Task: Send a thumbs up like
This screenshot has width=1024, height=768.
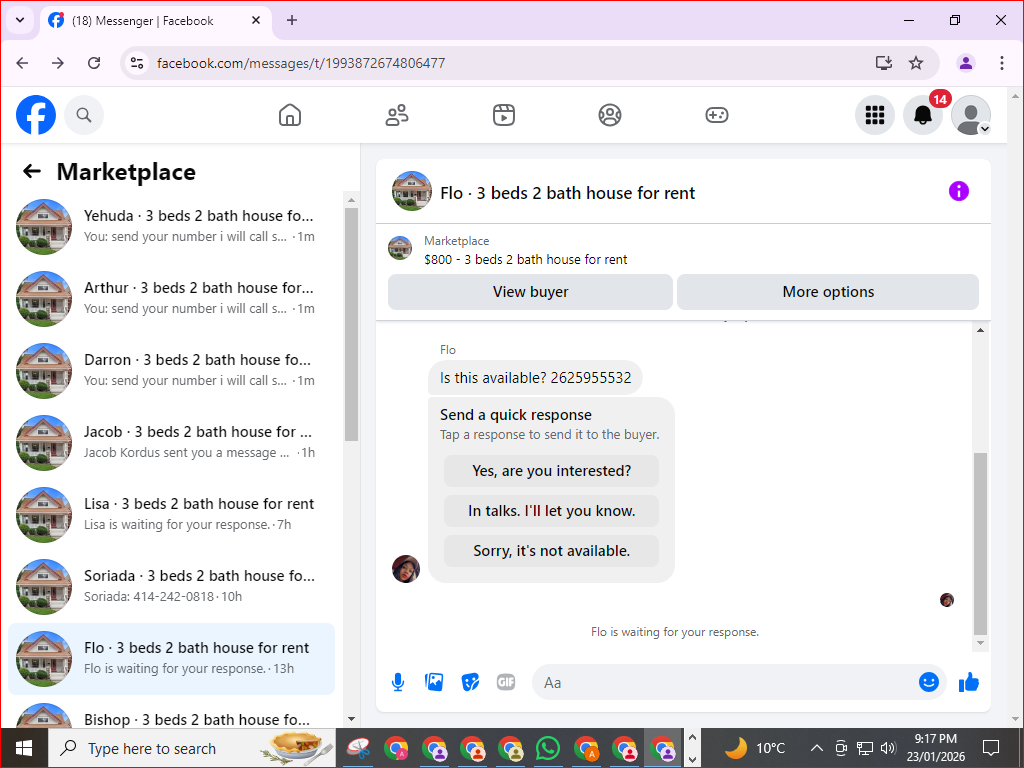Action: coord(969,682)
